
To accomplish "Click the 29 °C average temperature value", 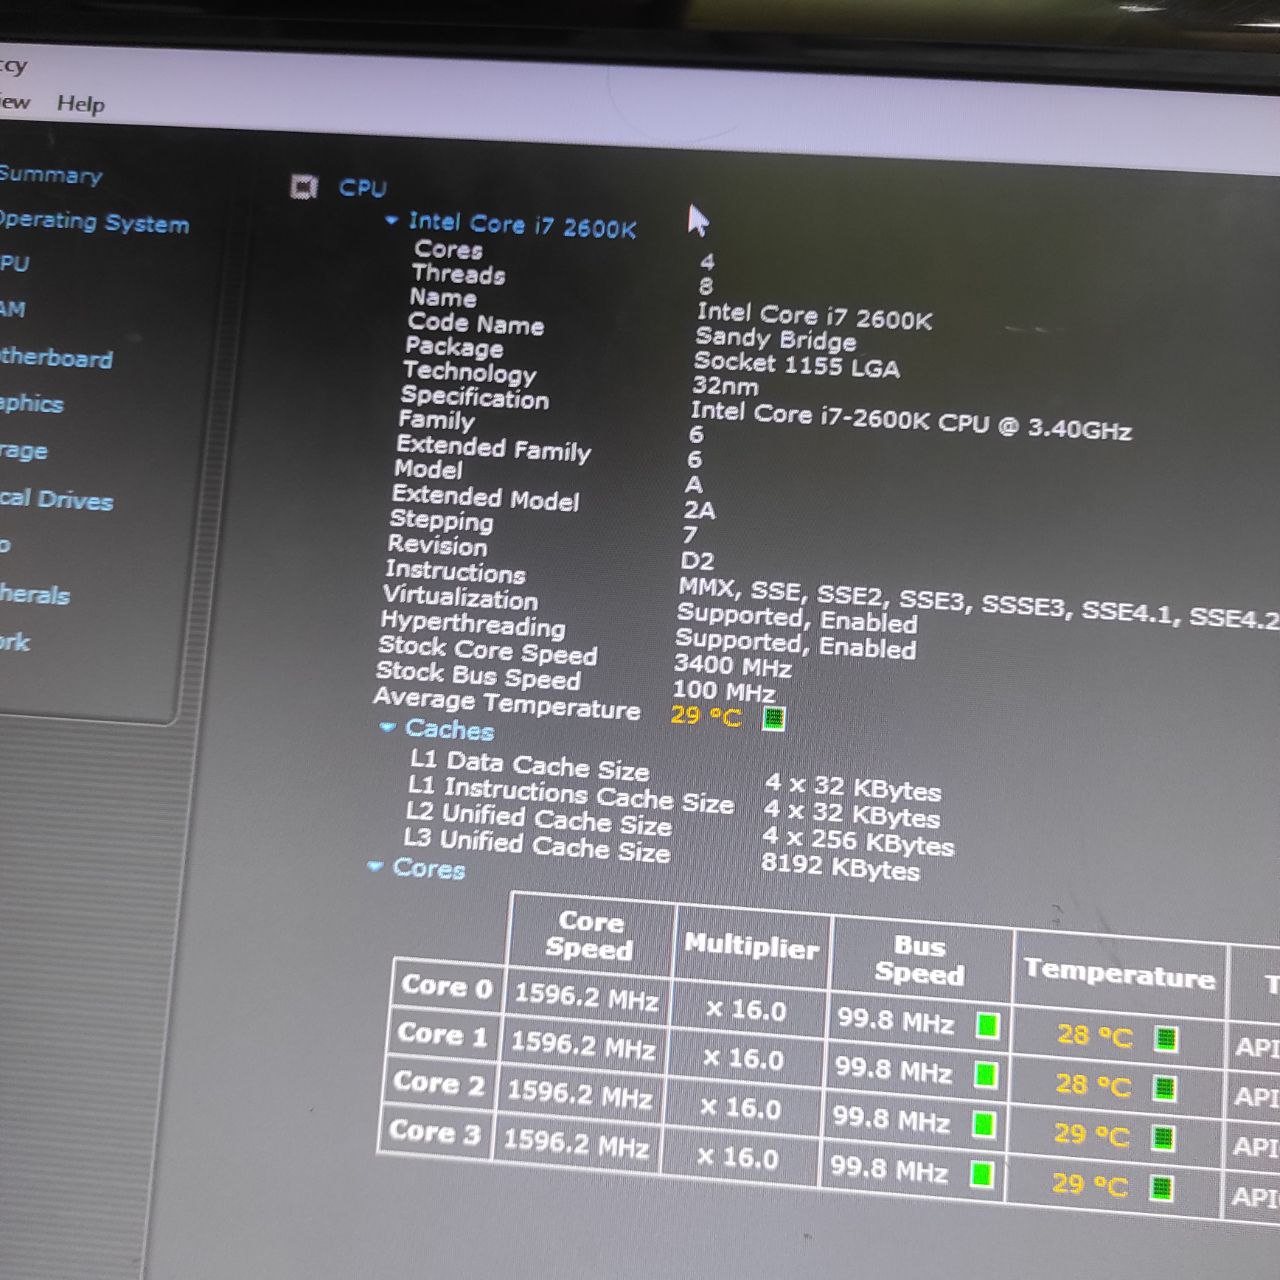I will 706,716.
